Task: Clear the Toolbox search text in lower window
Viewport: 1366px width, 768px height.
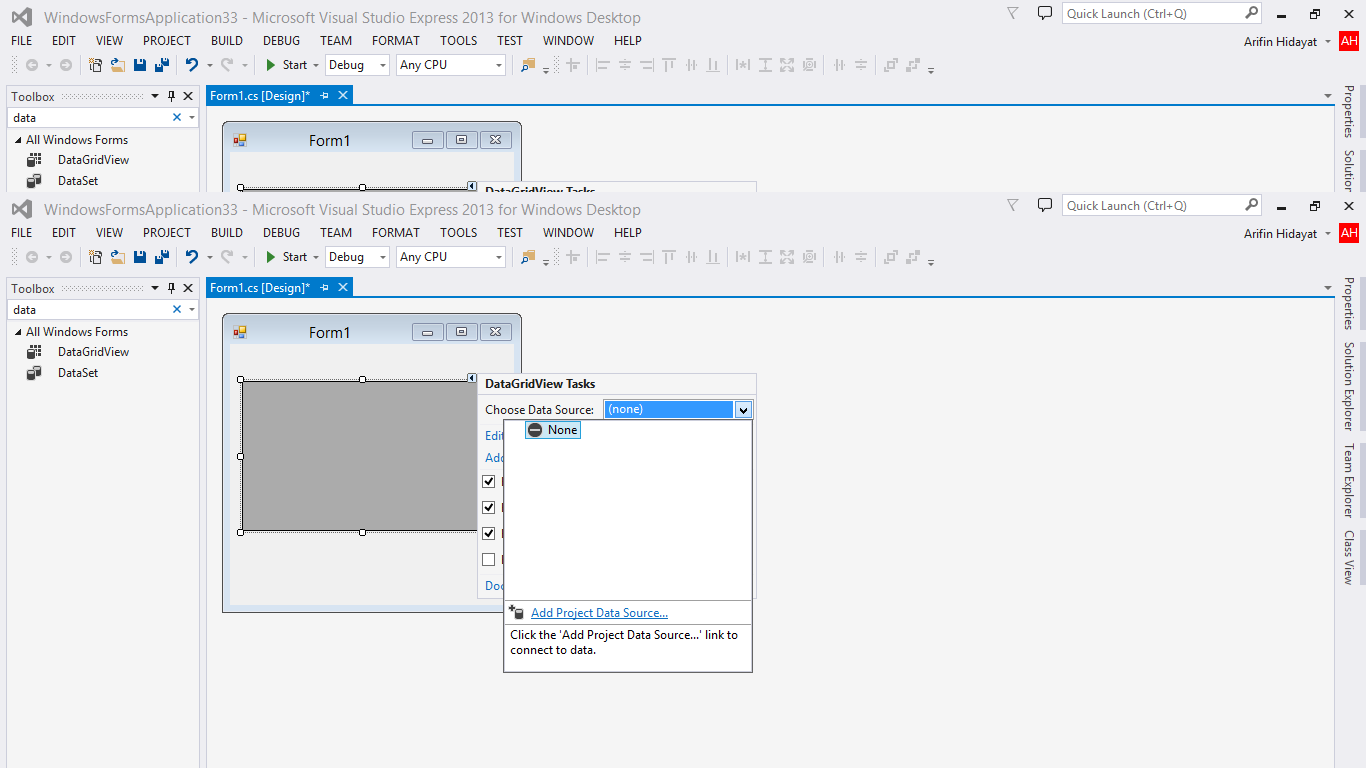Action: pyautogui.click(x=177, y=310)
